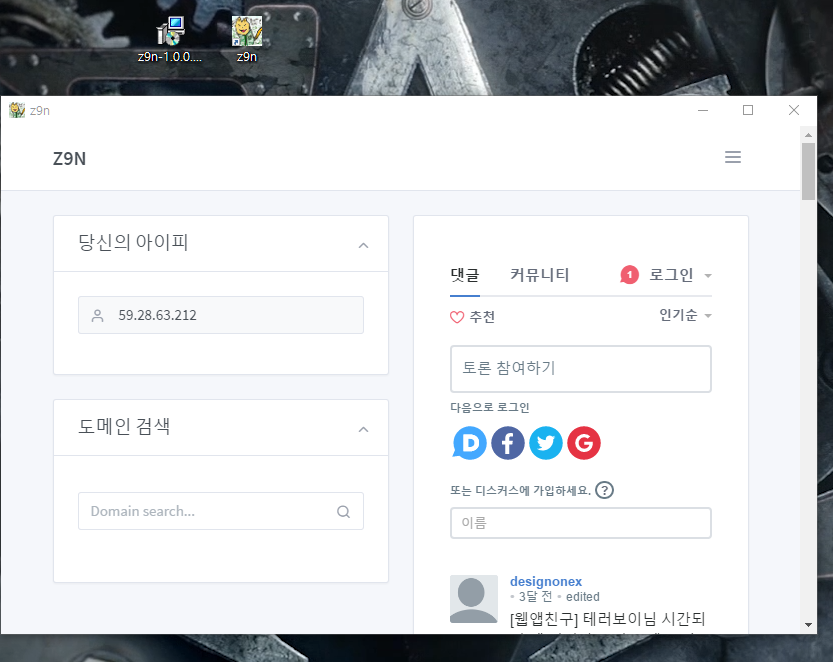Open the hamburger menu in Z9N header

tap(733, 157)
